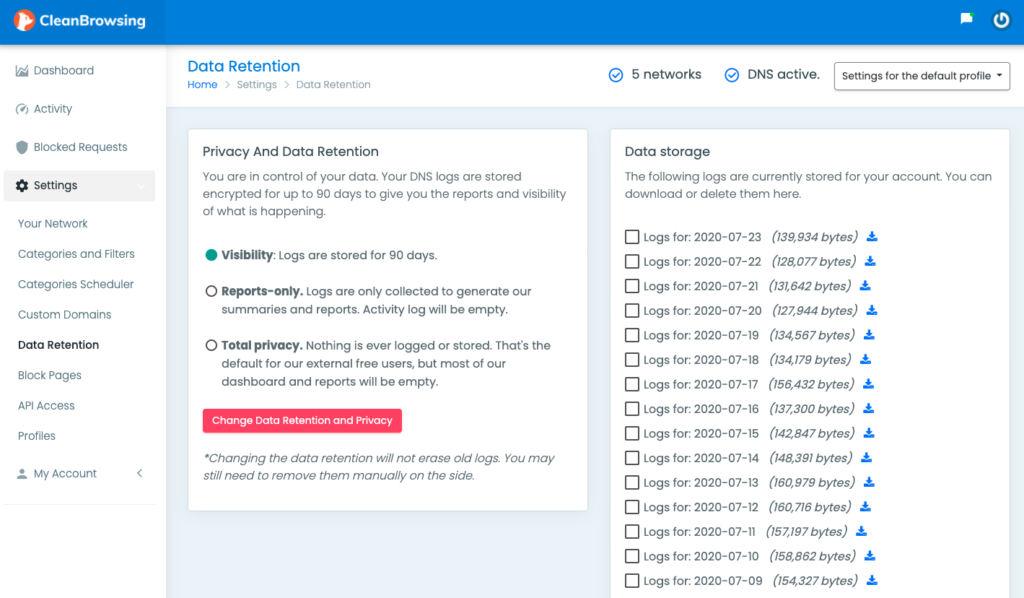Click the CleanBrowsing logo
The image size is (1024, 598).
point(80,20)
